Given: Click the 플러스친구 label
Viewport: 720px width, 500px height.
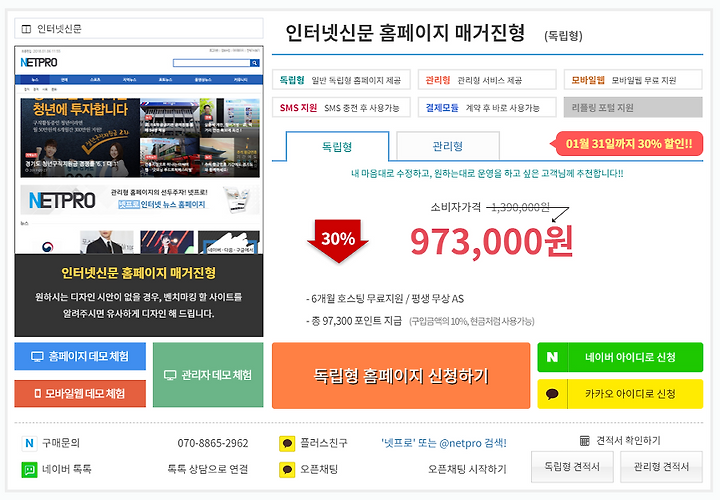Looking at the screenshot, I should click(323, 443).
